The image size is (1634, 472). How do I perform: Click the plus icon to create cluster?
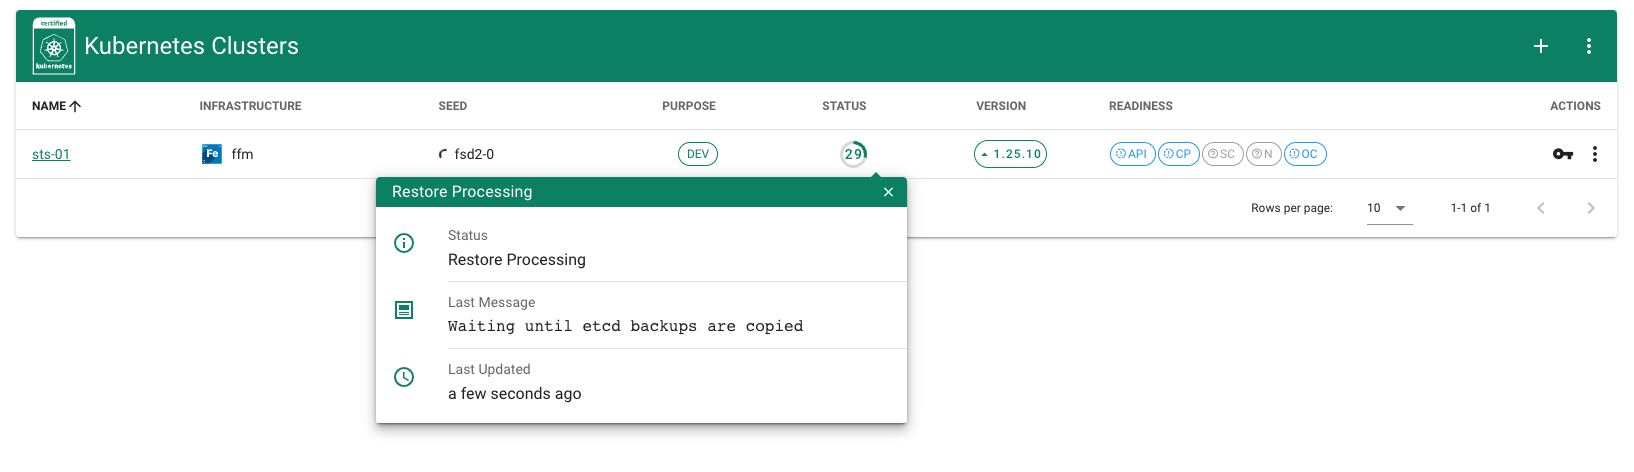tap(1541, 46)
